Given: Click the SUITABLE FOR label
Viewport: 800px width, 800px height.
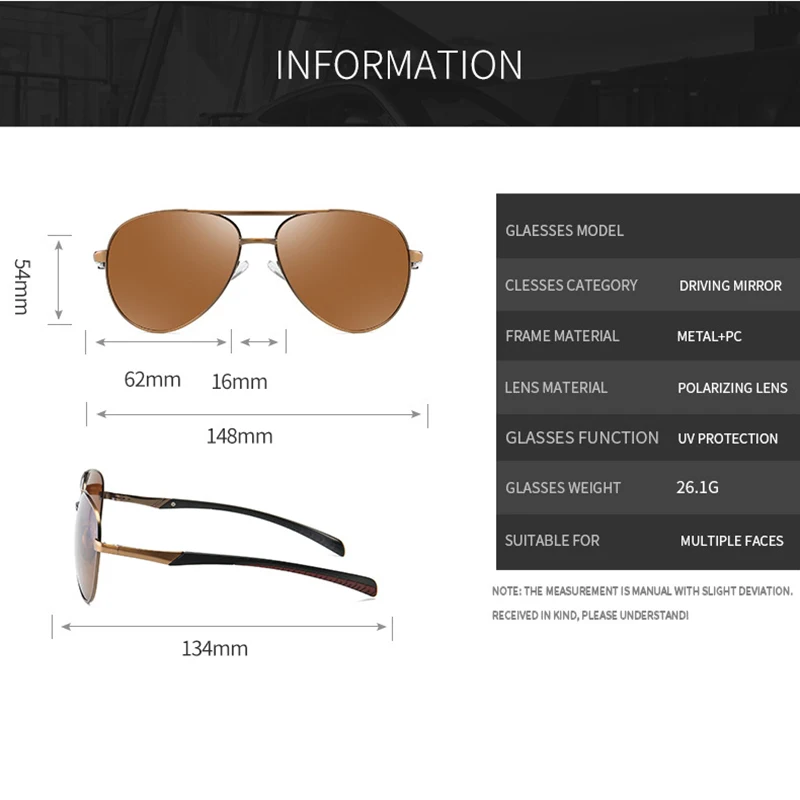Looking at the screenshot, I should (552, 540).
